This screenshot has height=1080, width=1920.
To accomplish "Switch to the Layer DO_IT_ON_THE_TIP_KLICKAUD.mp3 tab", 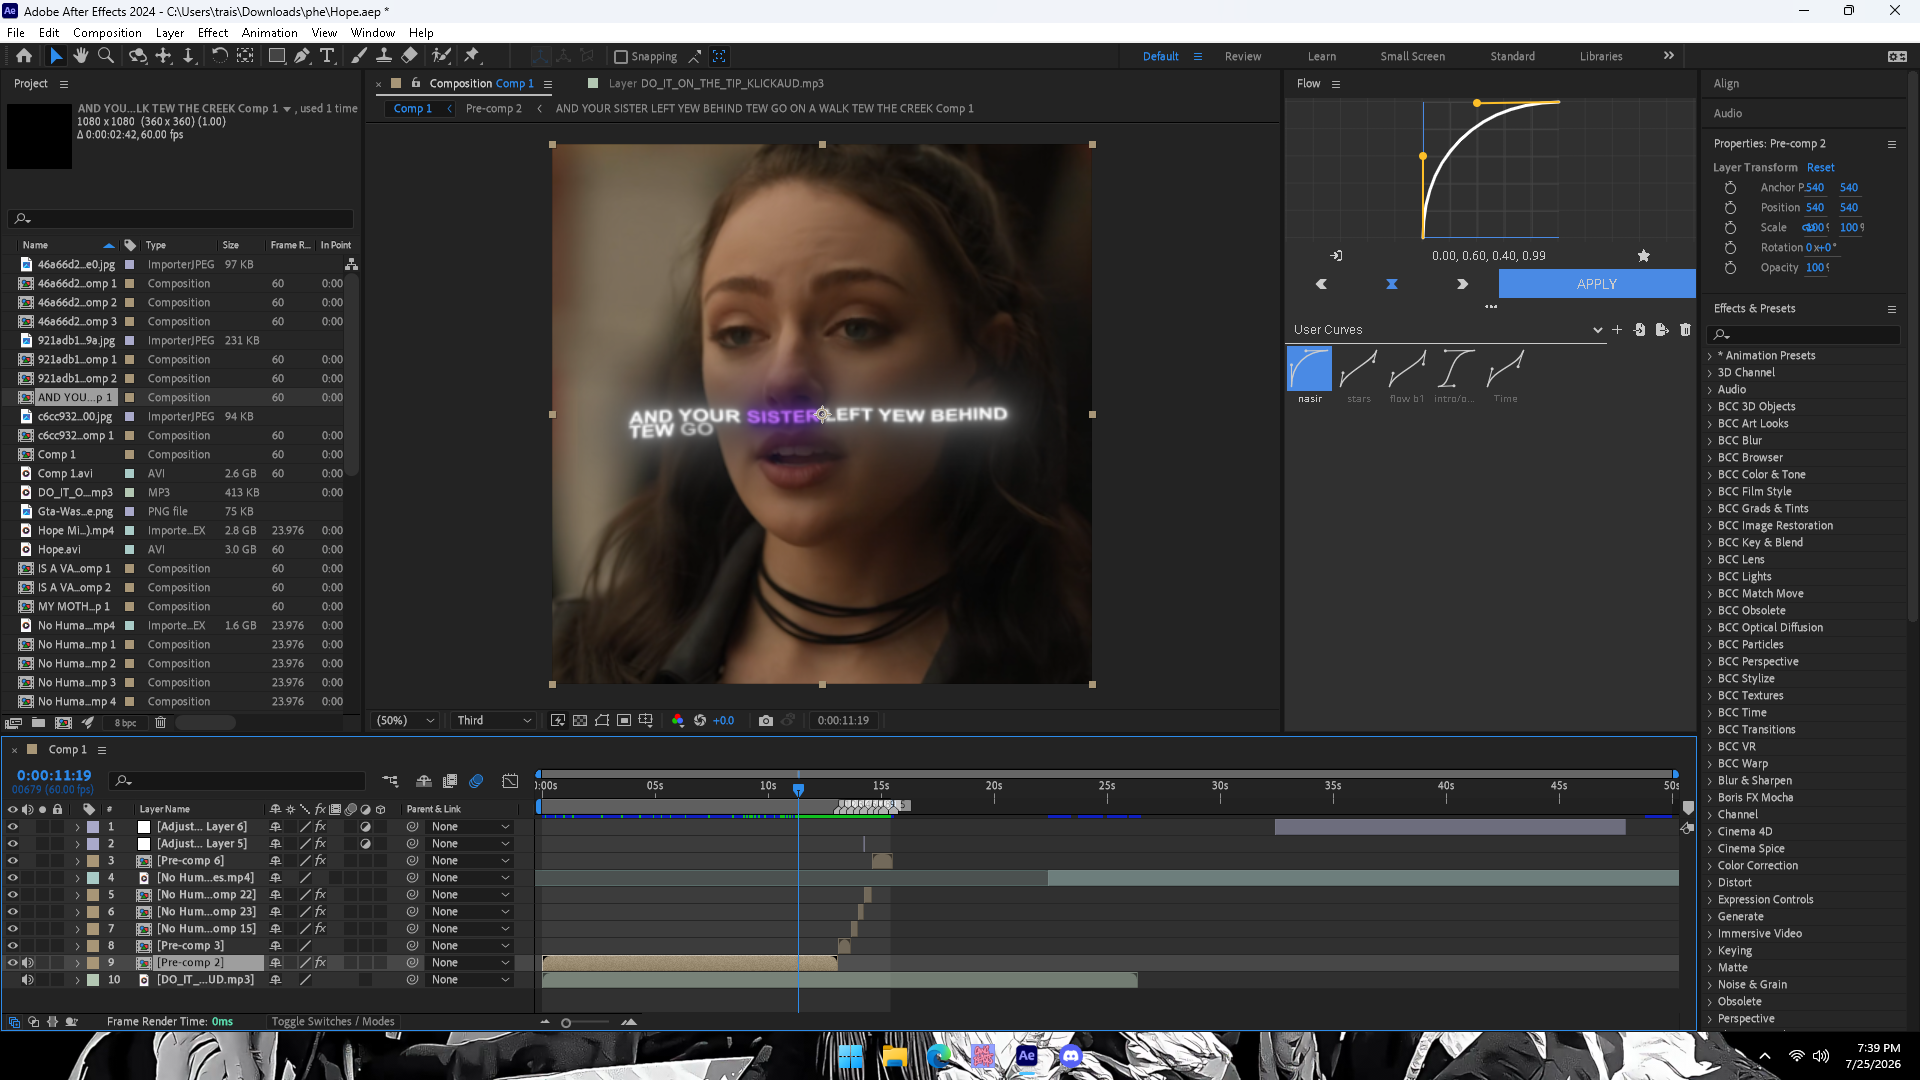I will [716, 83].
